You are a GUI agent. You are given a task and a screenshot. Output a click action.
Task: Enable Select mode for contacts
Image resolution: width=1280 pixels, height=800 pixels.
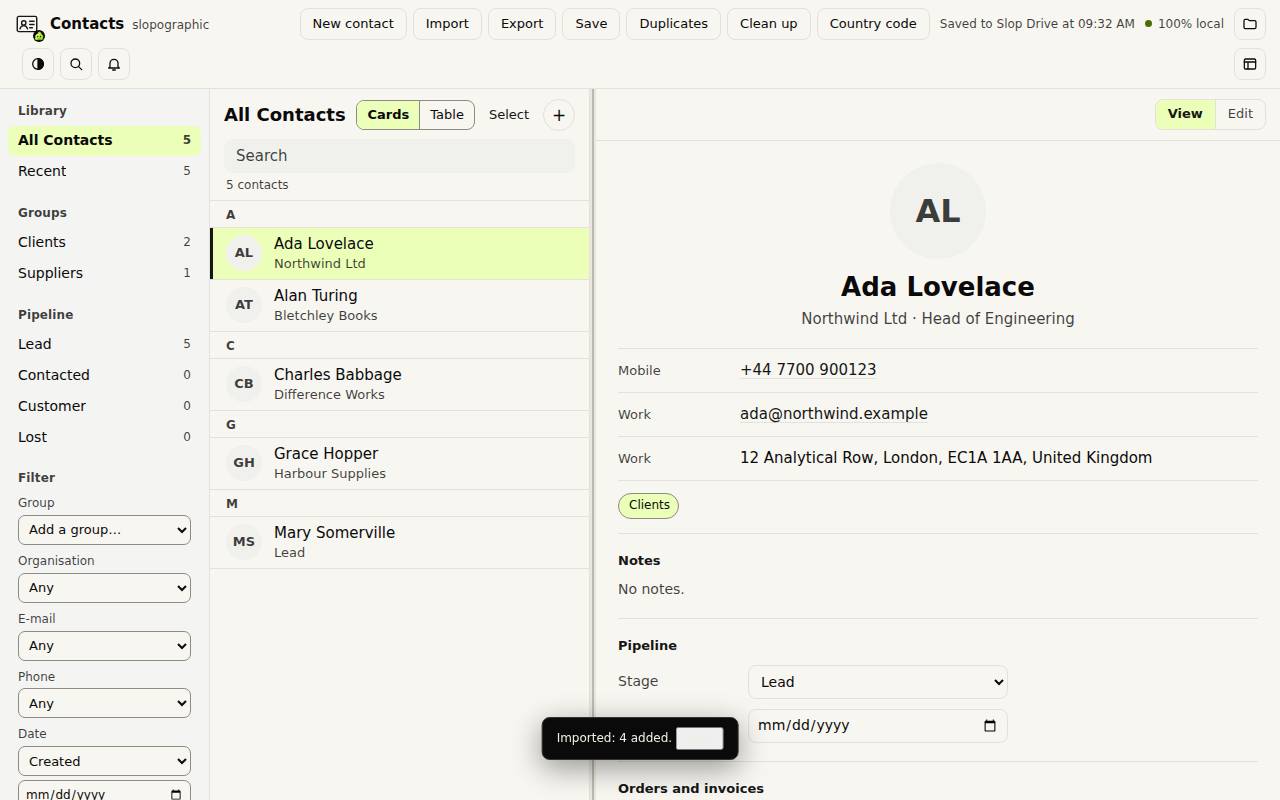click(509, 115)
